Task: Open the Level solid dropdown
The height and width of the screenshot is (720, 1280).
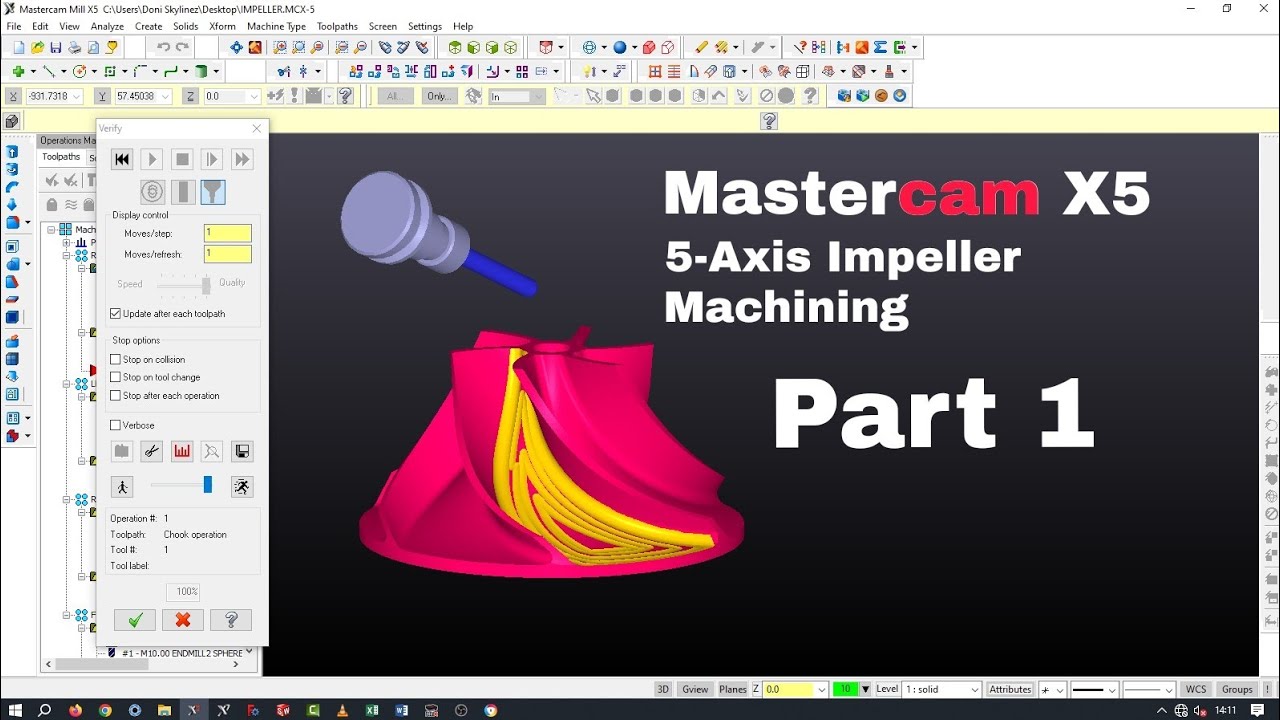Action: [975, 689]
